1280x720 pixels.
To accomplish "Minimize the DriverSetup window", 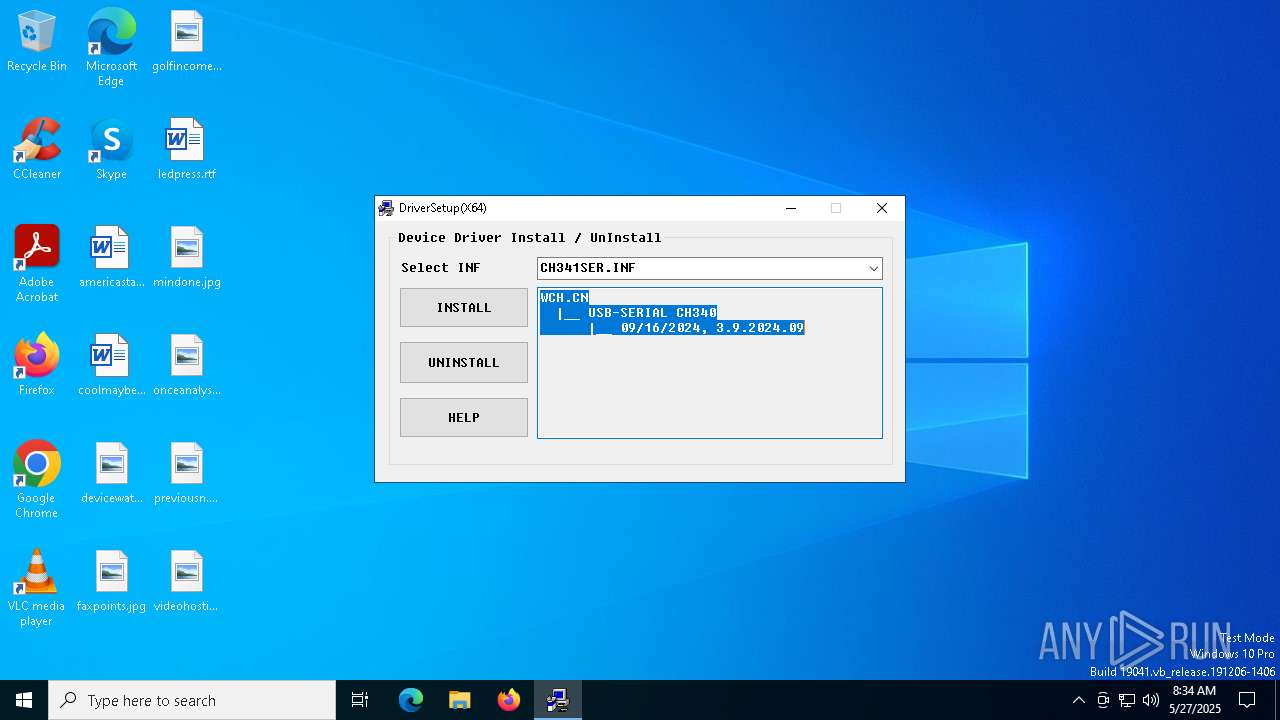I will pyautogui.click(x=791, y=208).
